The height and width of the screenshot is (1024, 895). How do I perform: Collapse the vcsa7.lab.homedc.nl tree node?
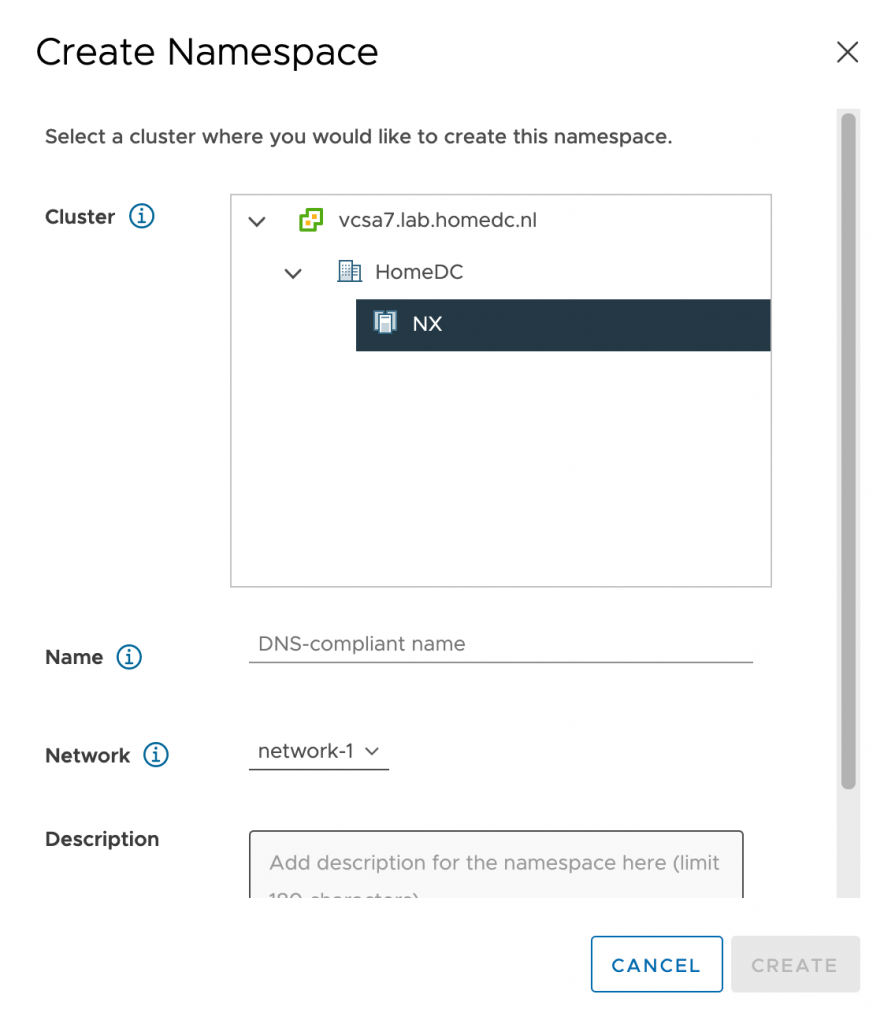(x=257, y=222)
